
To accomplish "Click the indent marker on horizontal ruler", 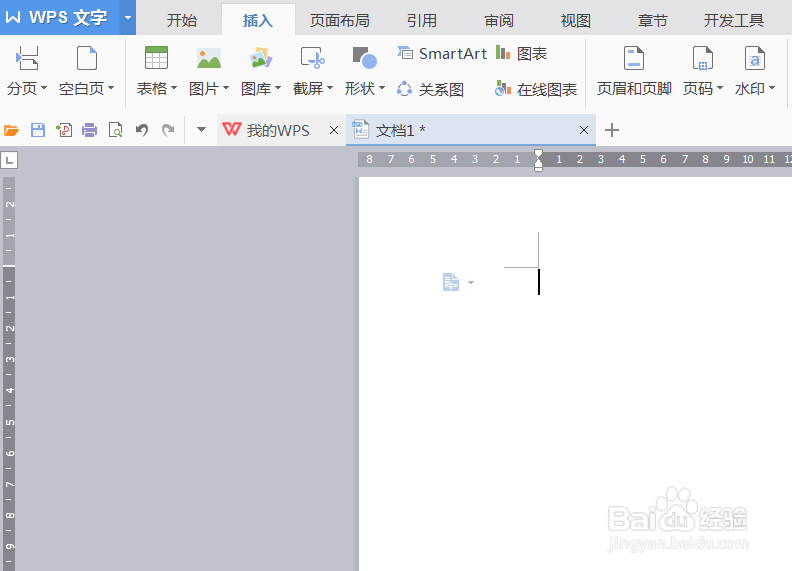I will (x=538, y=160).
